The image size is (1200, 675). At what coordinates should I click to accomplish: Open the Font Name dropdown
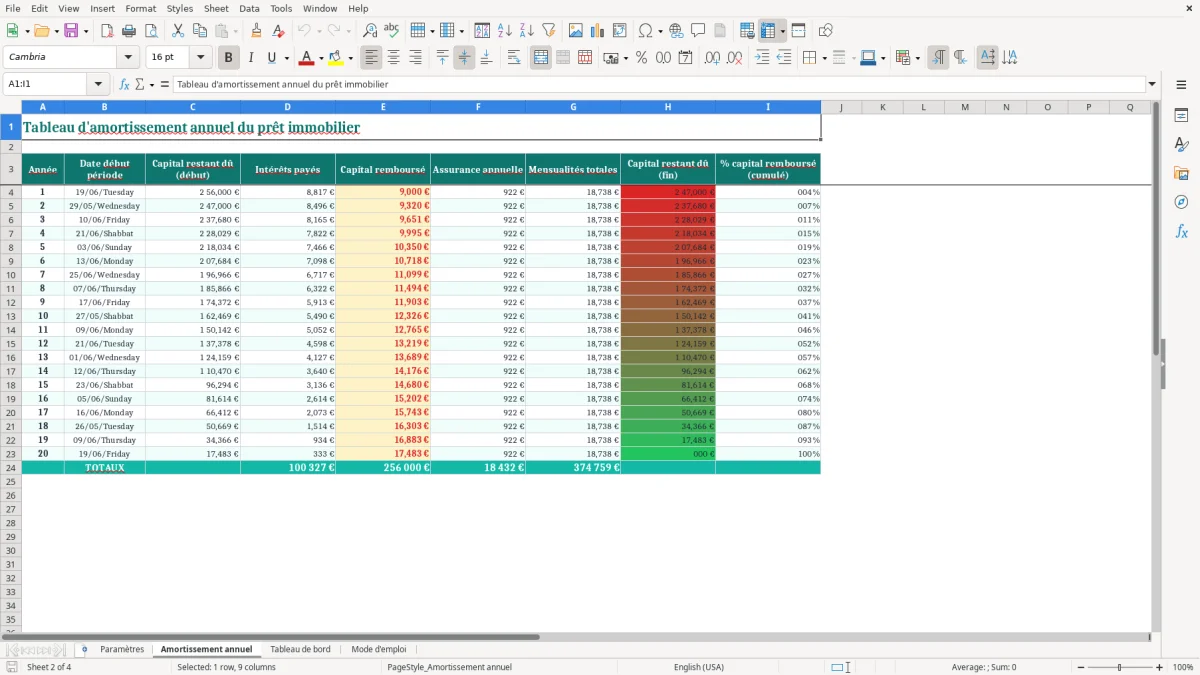click(129, 58)
